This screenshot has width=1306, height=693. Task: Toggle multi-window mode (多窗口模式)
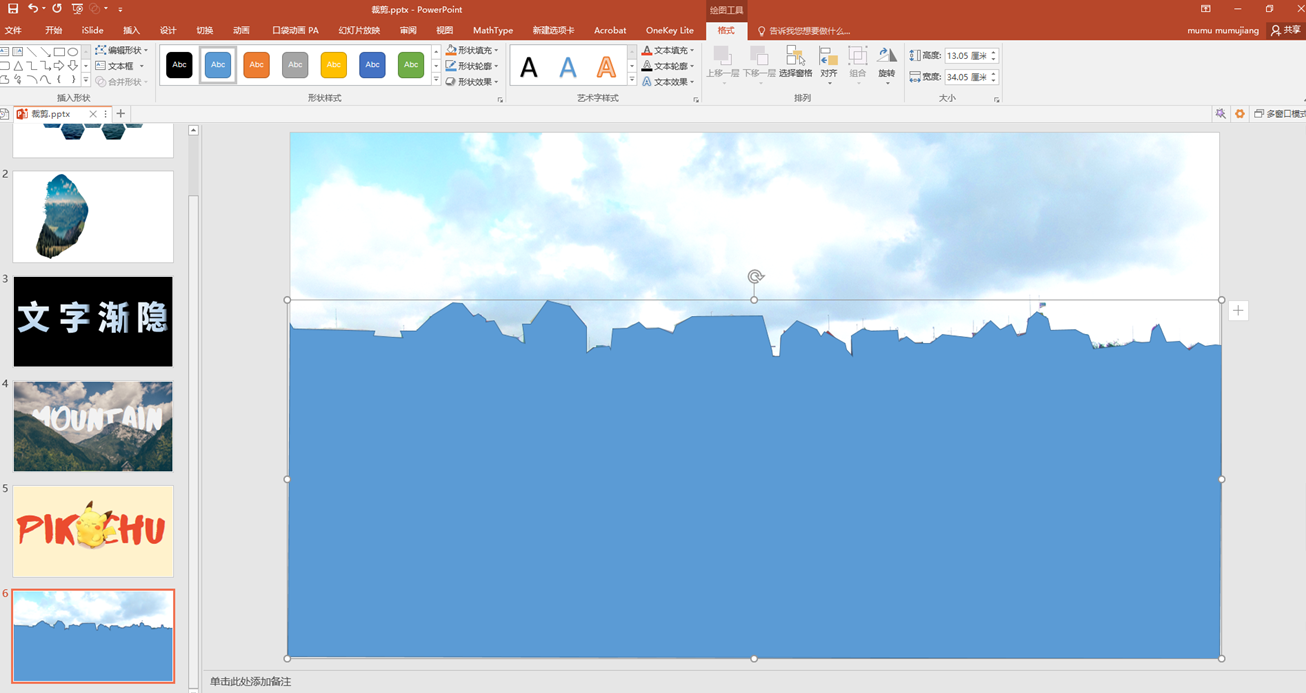[1279, 114]
